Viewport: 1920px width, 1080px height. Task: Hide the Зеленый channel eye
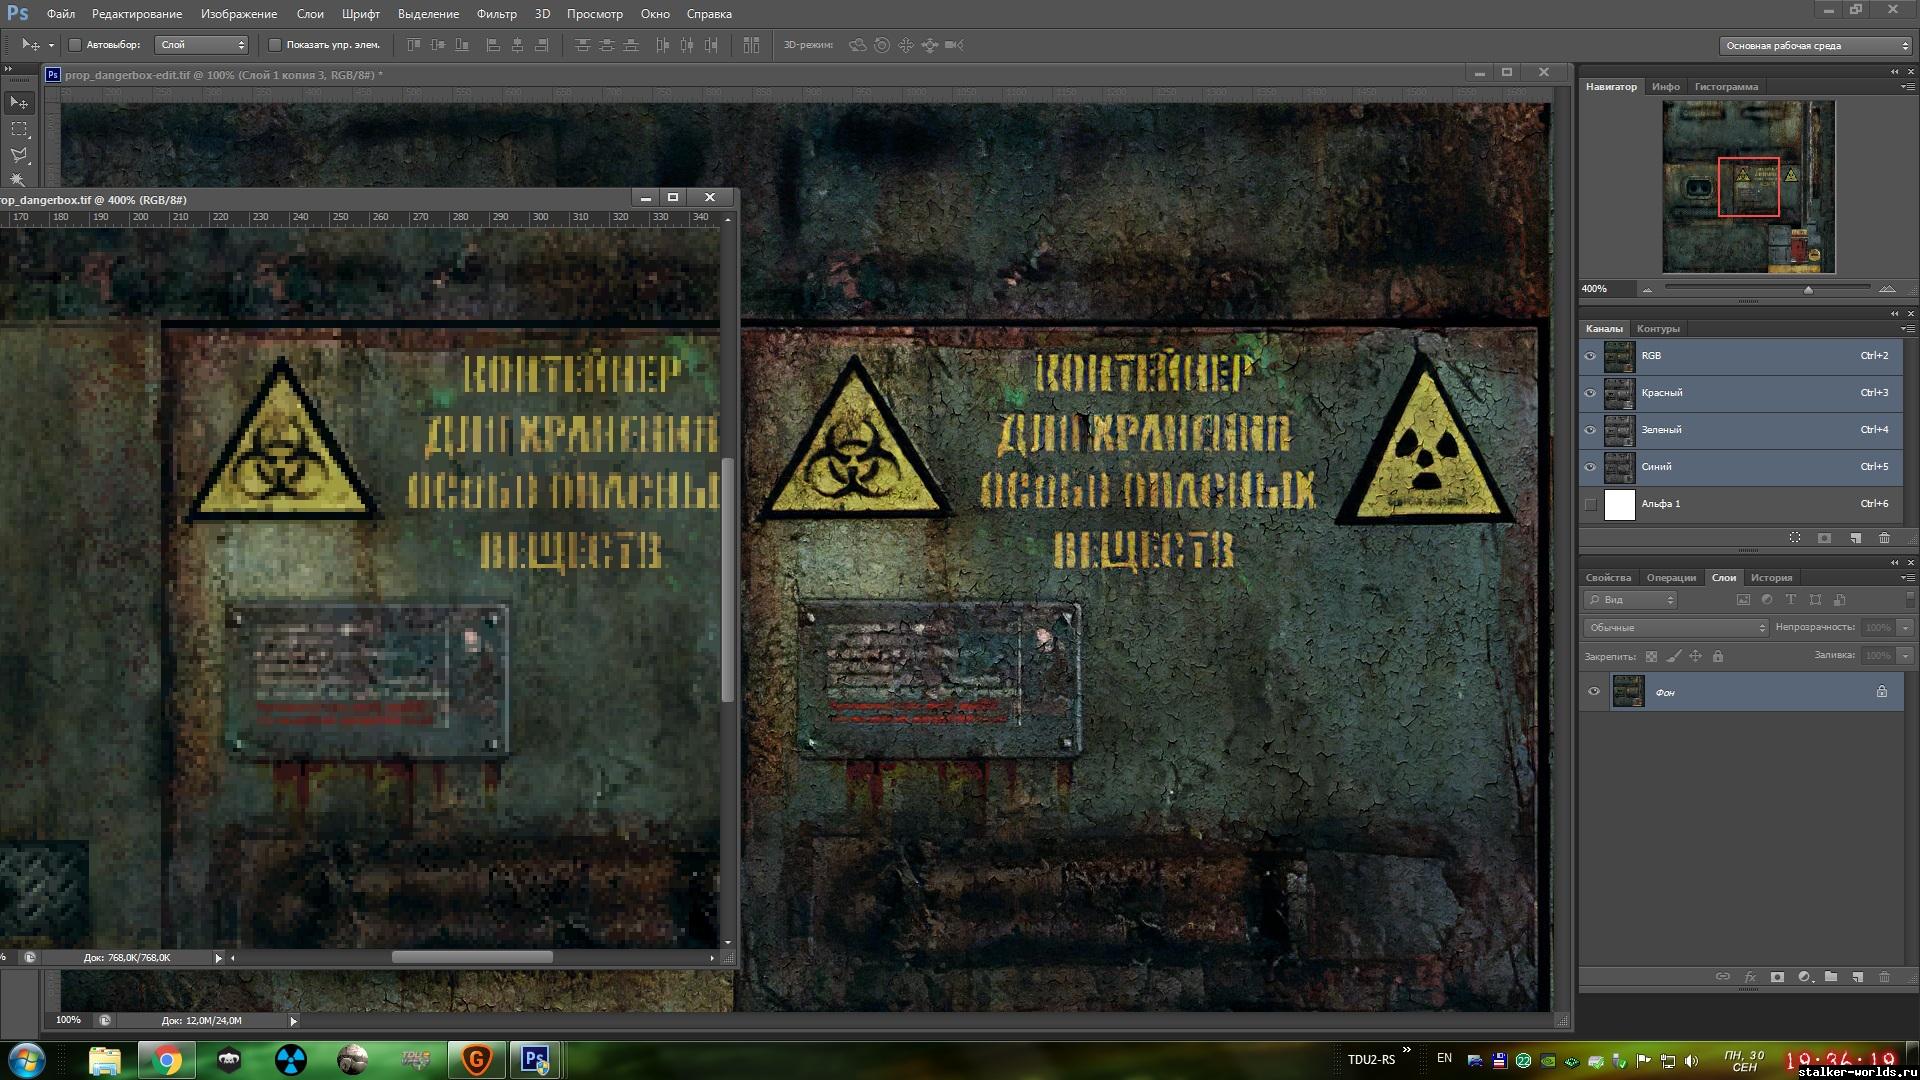[x=1590, y=430]
